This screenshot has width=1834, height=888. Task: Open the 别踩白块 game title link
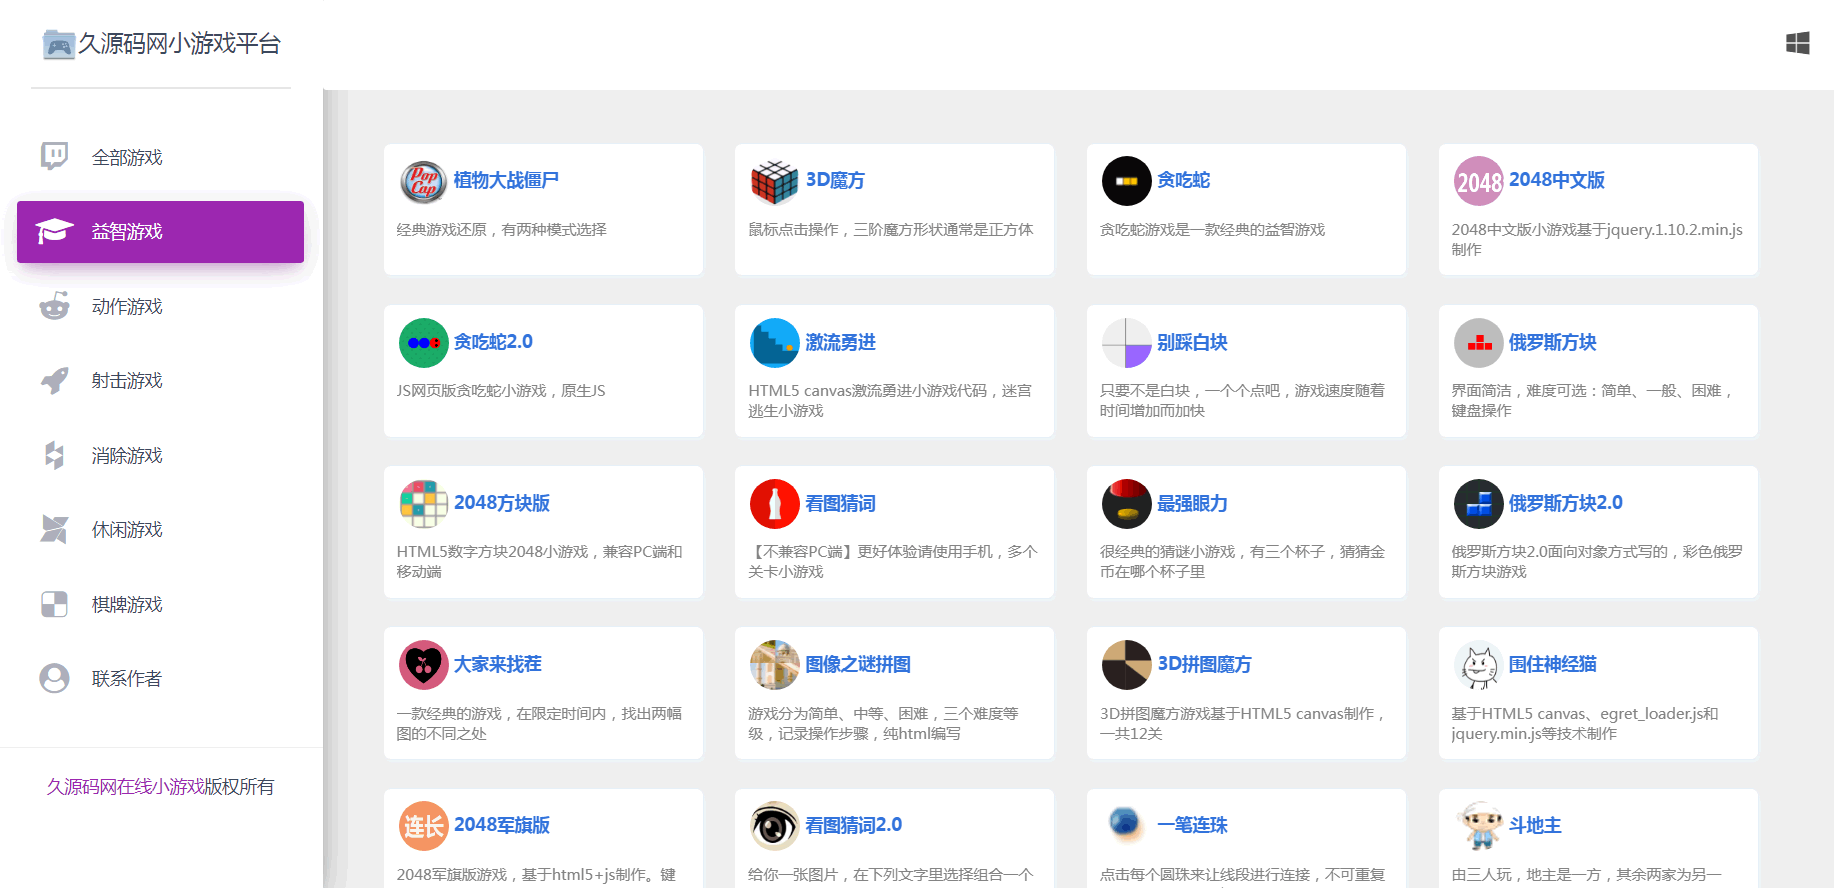tap(1192, 342)
